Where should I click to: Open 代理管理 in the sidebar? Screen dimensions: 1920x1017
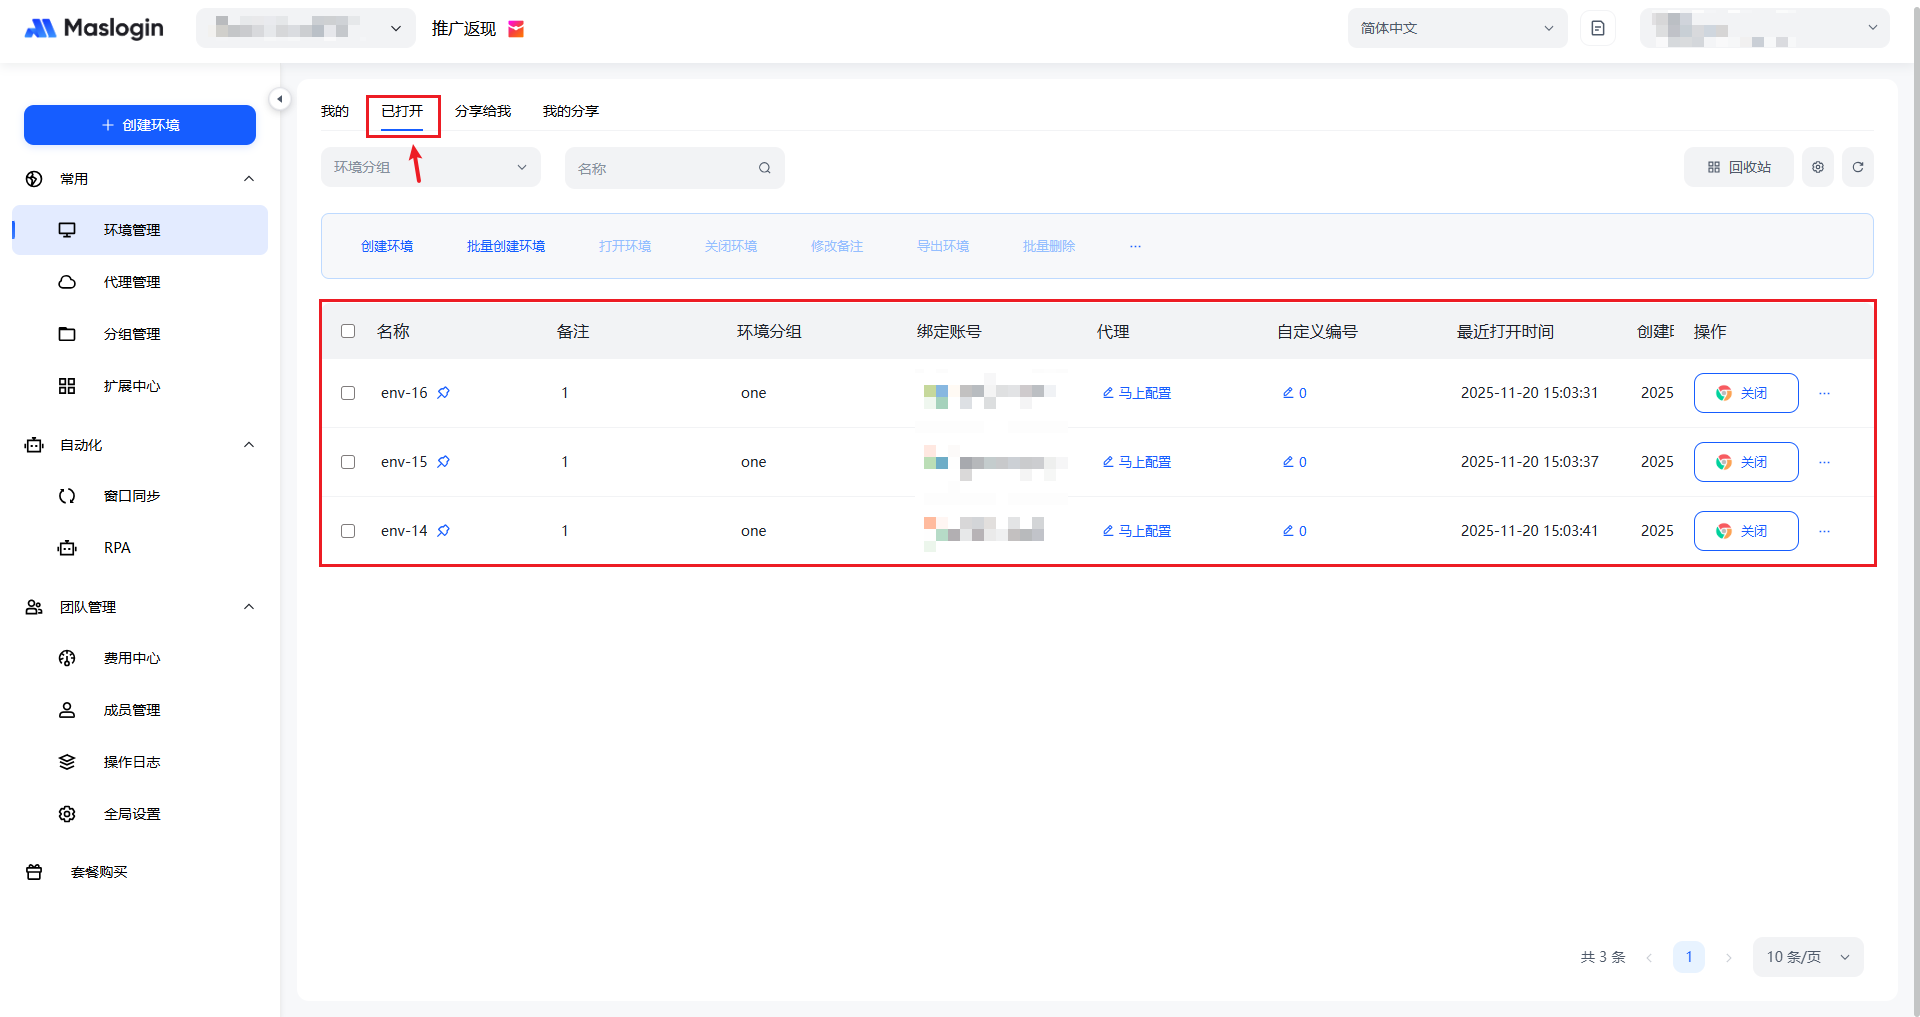tap(131, 282)
